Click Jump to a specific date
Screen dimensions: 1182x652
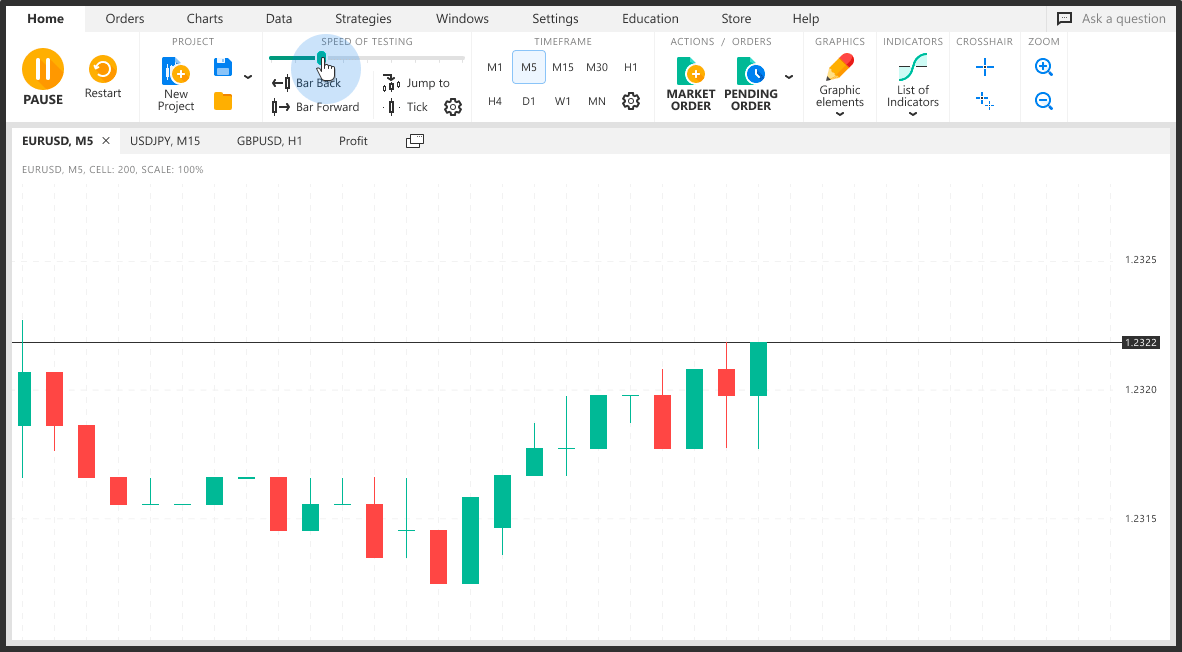pos(424,82)
